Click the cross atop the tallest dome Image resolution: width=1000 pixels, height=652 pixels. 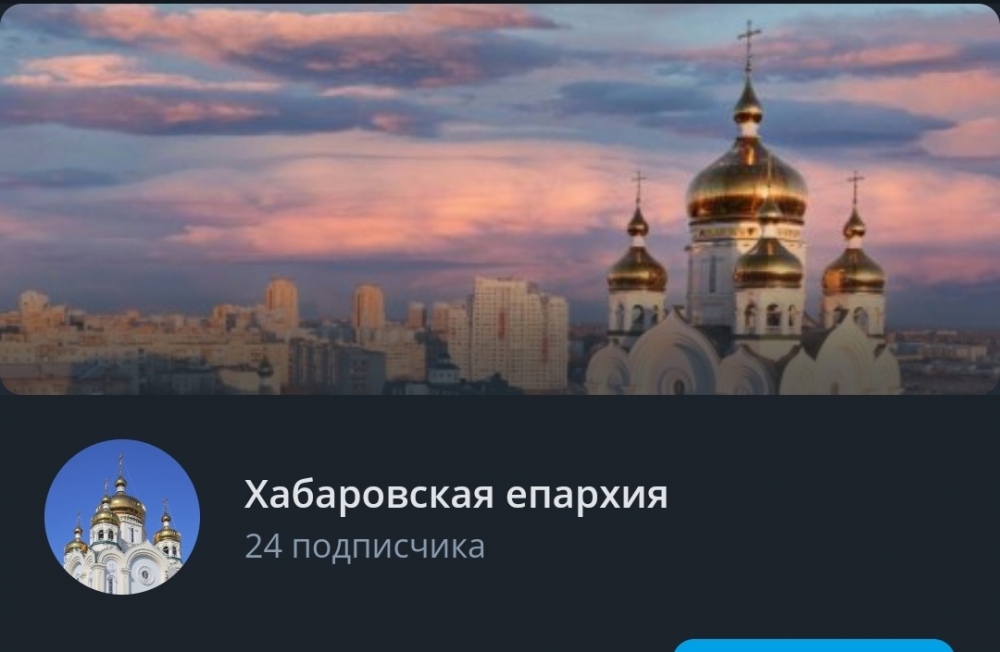[749, 46]
